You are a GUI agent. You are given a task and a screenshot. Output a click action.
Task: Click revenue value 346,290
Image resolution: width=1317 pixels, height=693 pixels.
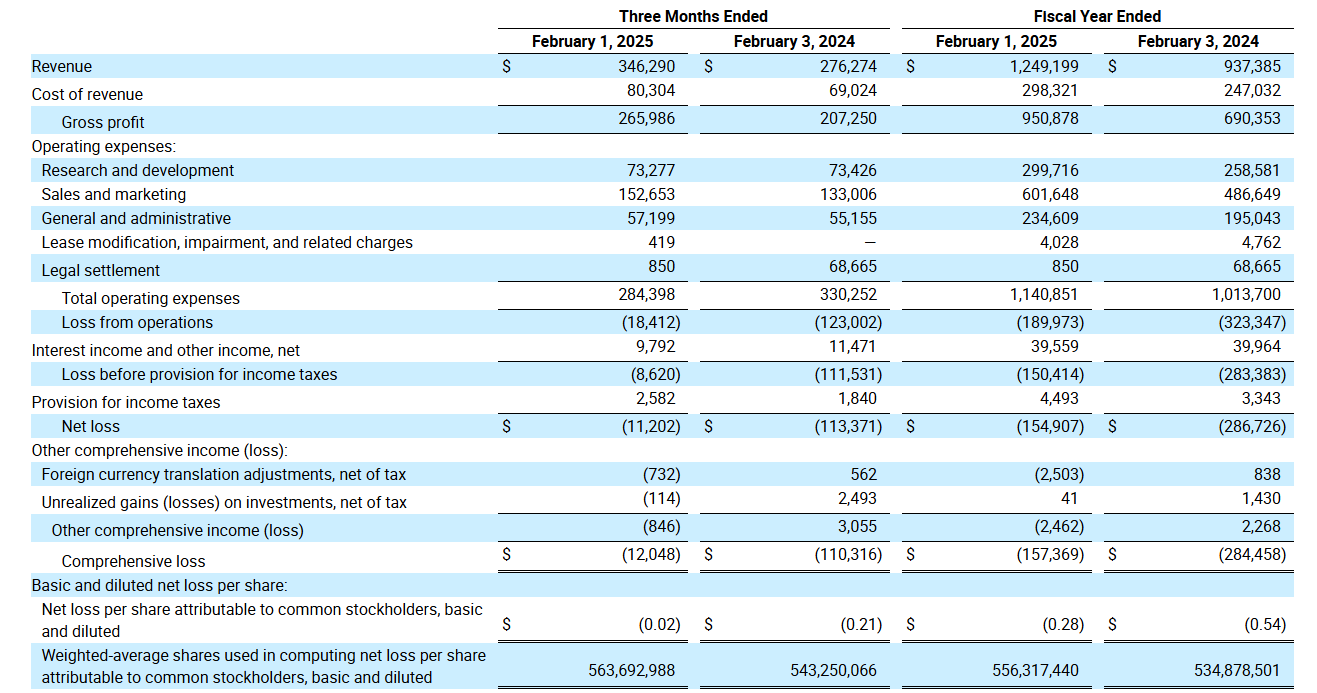(648, 66)
